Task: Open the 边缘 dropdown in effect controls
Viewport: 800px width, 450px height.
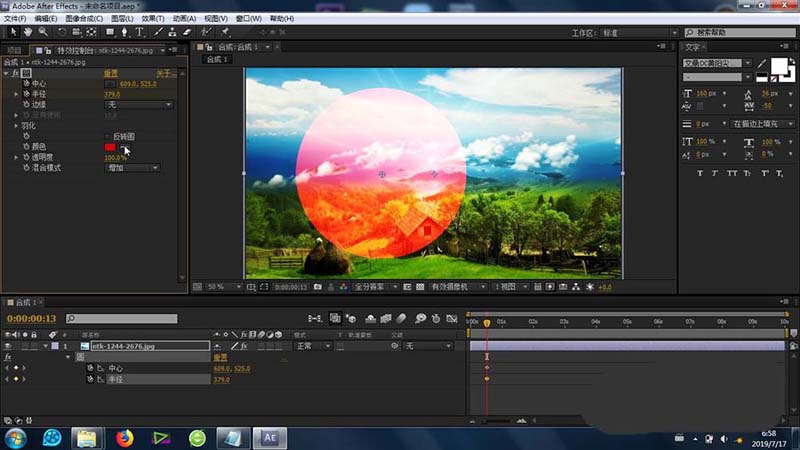Action: click(x=138, y=104)
